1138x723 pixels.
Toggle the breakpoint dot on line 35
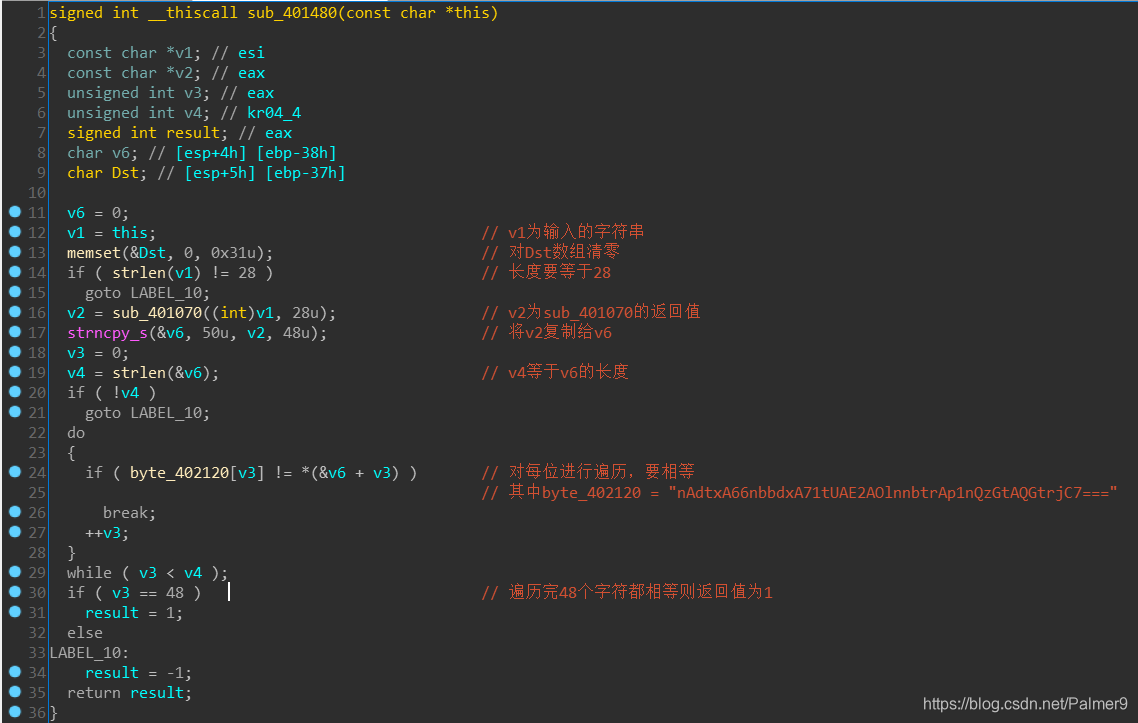tap(15, 692)
